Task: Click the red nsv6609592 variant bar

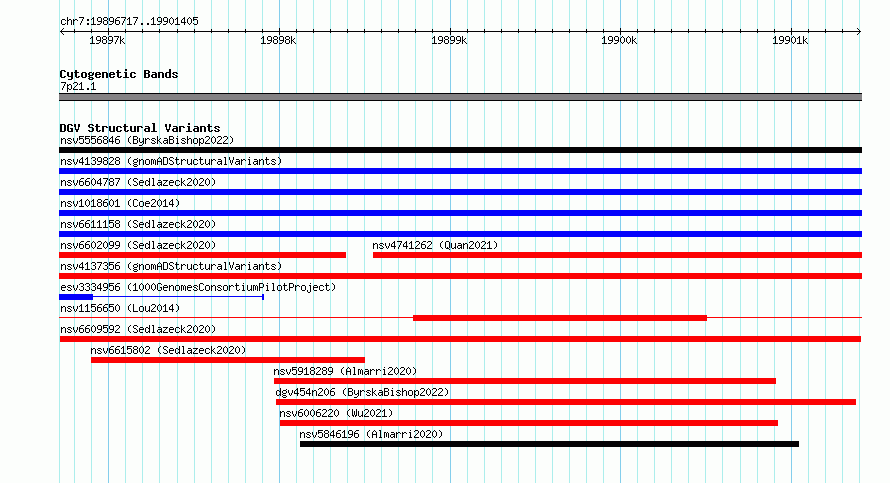Action: (x=460, y=339)
